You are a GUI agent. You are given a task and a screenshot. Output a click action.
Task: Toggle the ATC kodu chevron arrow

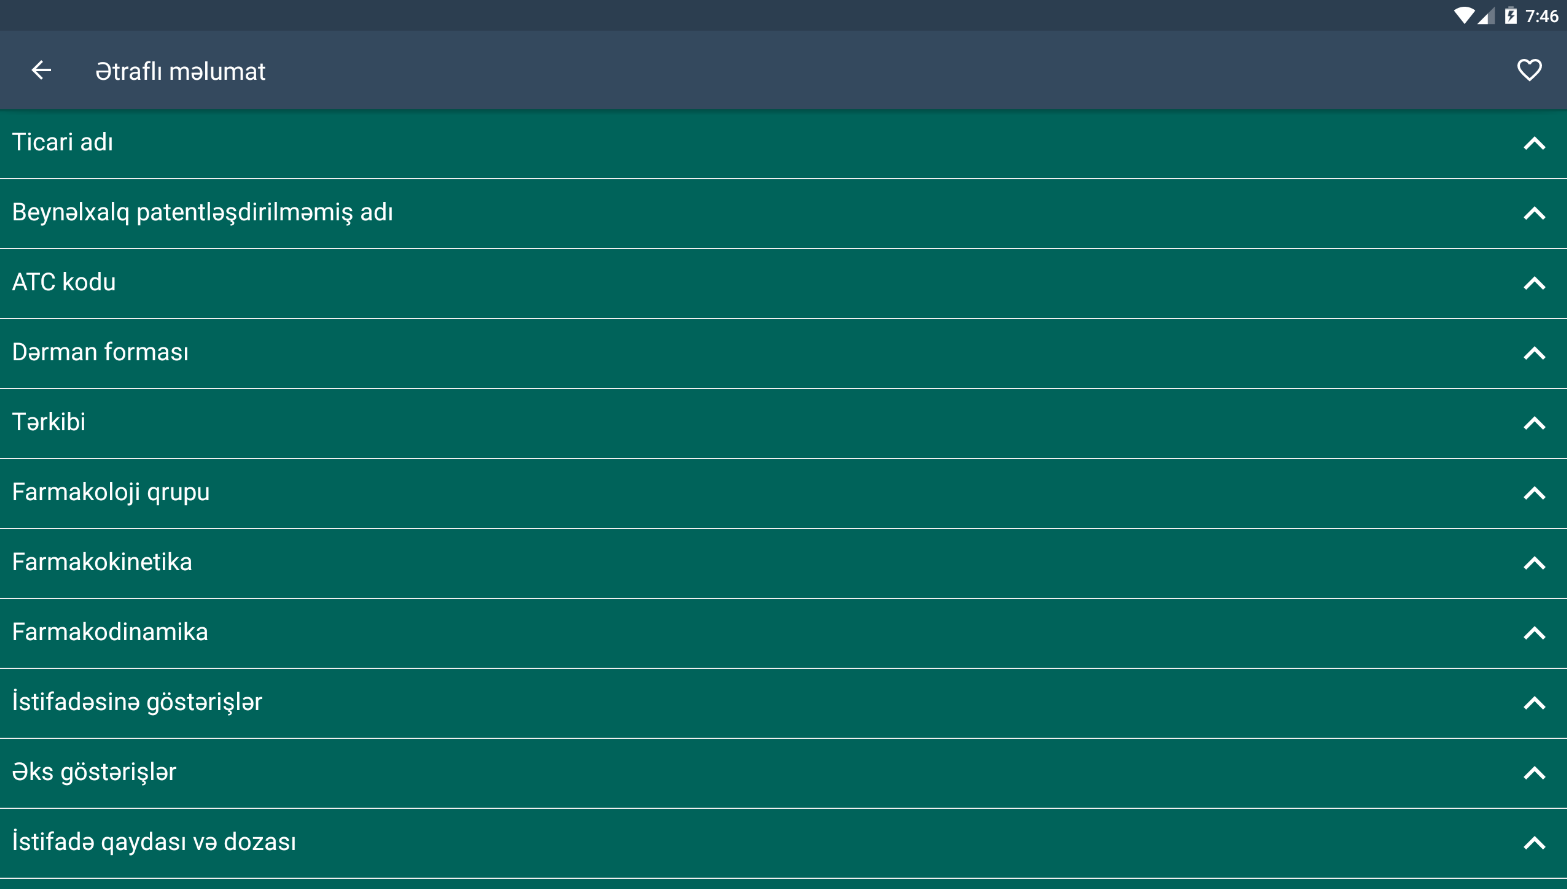coord(1534,284)
